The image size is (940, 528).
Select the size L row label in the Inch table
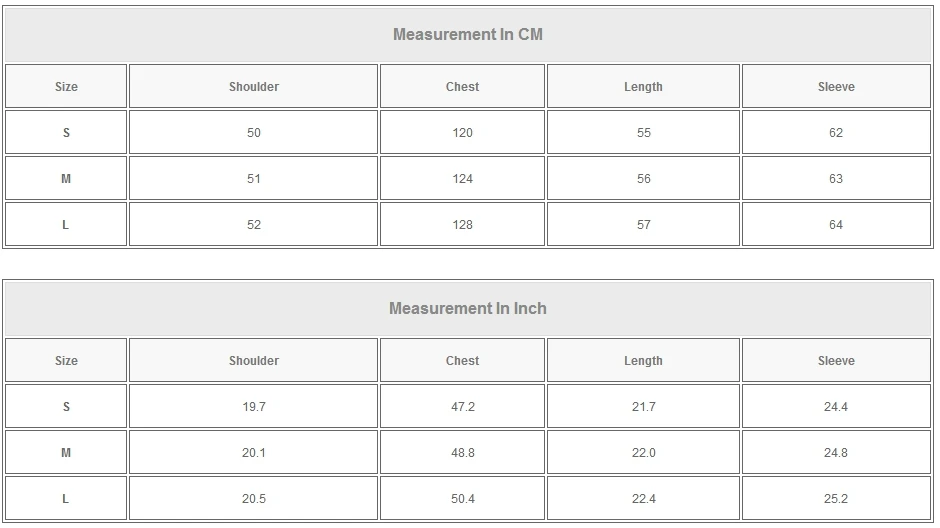(x=66, y=499)
